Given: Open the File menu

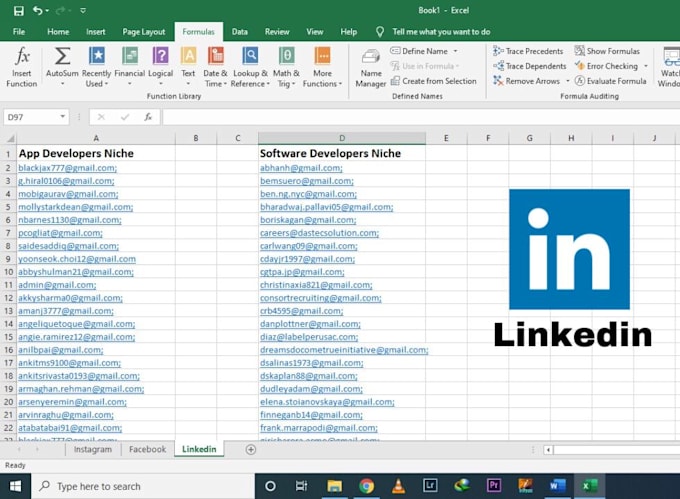Looking at the screenshot, I should 19,32.
